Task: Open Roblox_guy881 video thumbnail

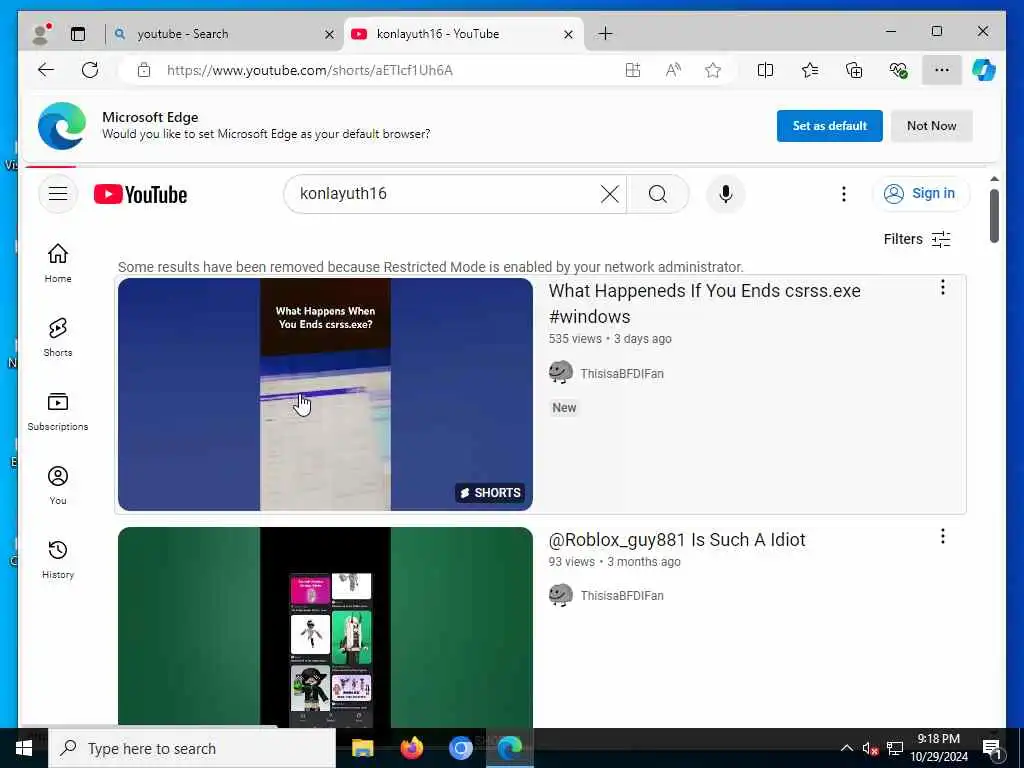Action: (x=325, y=627)
